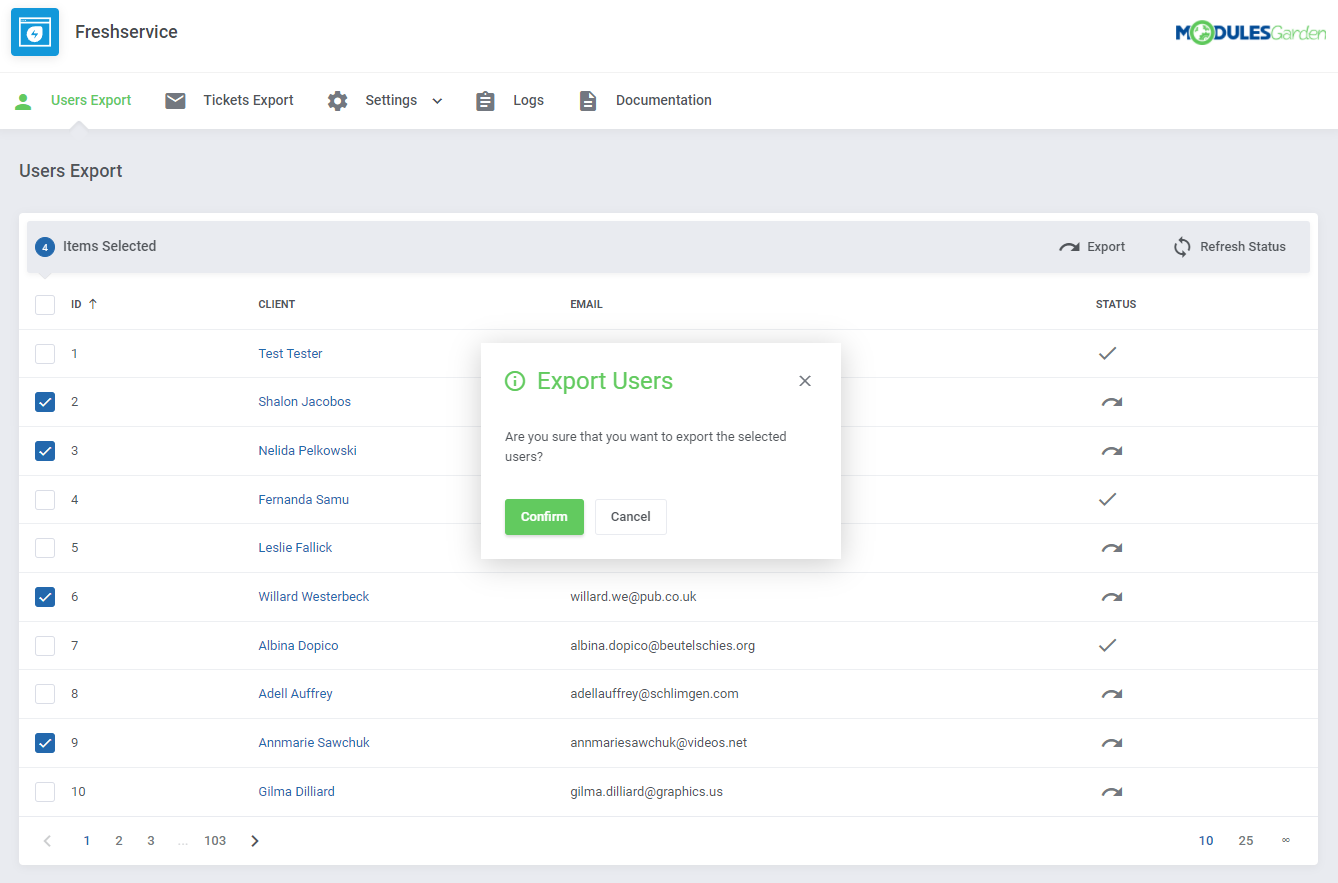Click export status arrow for Shalon Jacobos

(x=1111, y=402)
